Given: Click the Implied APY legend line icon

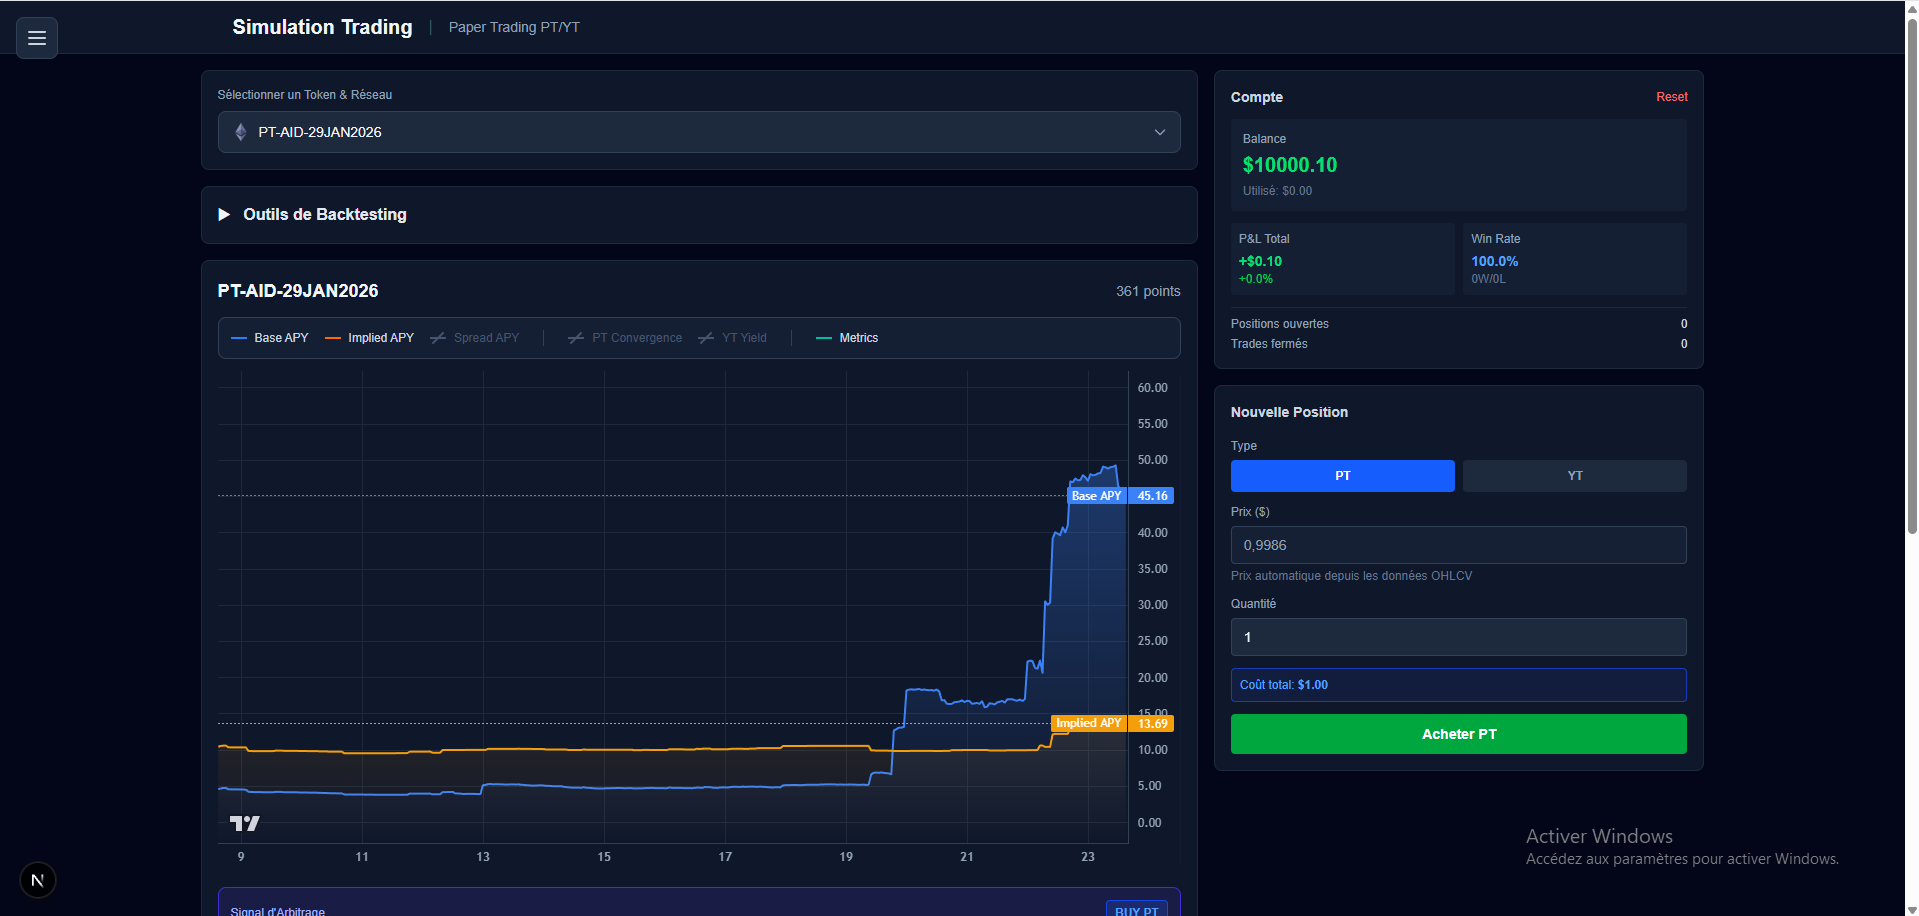Looking at the screenshot, I should [x=332, y=338].
